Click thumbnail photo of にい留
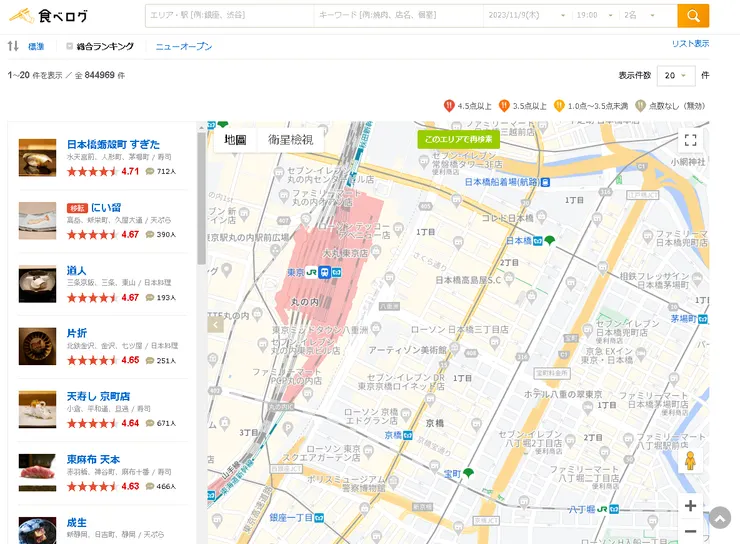 (37, 221)
